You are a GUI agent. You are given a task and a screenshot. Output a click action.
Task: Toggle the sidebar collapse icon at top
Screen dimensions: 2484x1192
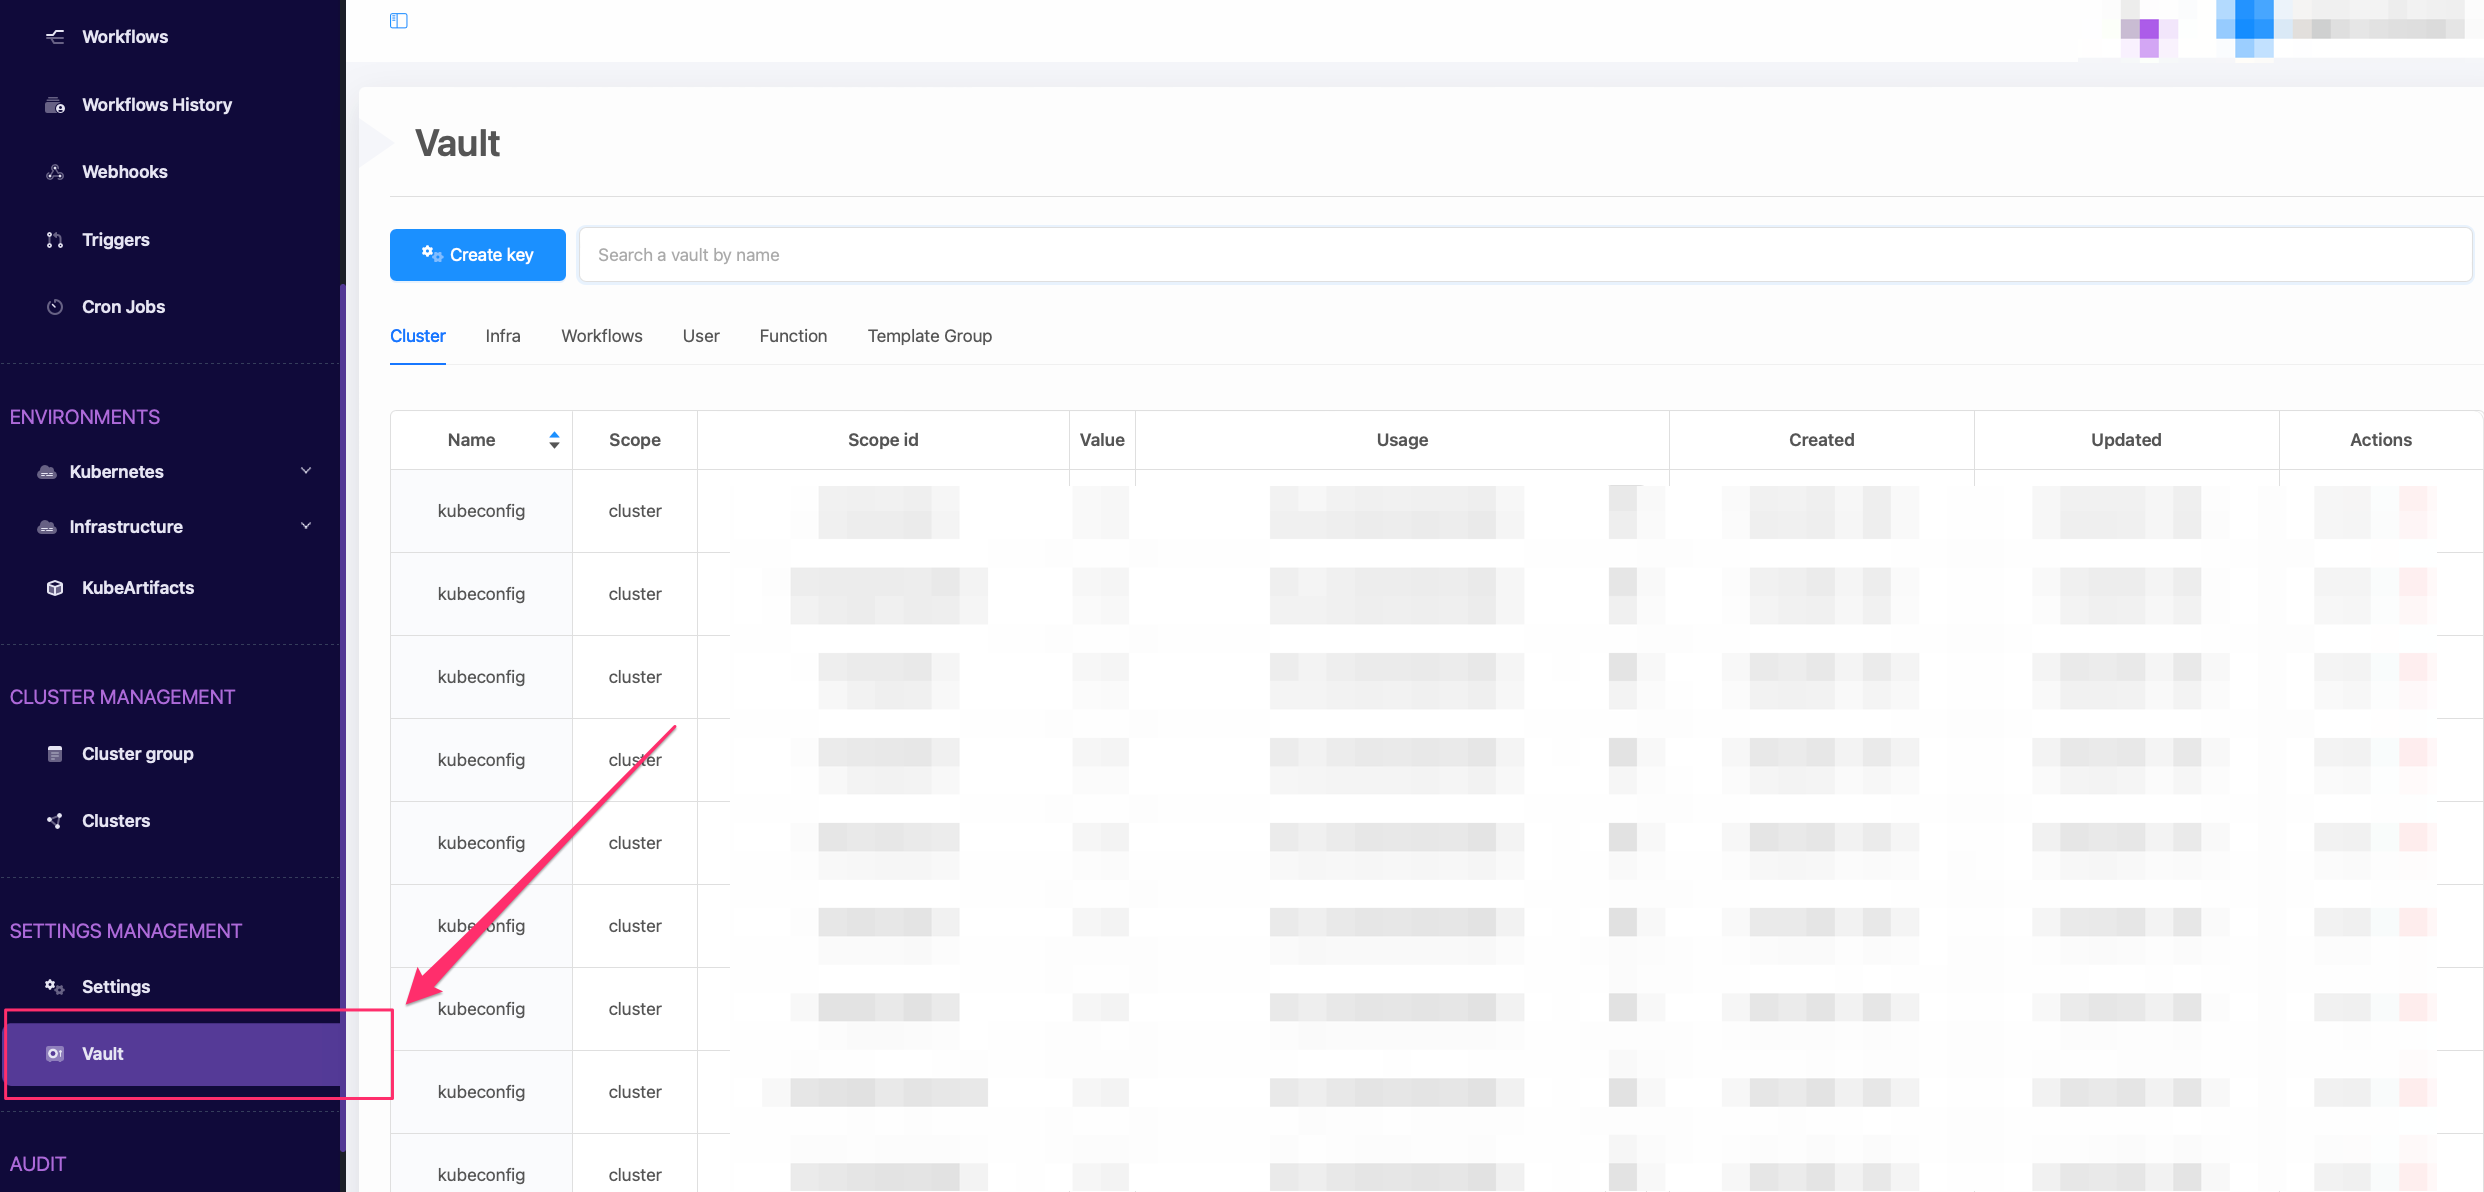click(x=399, y=21)
